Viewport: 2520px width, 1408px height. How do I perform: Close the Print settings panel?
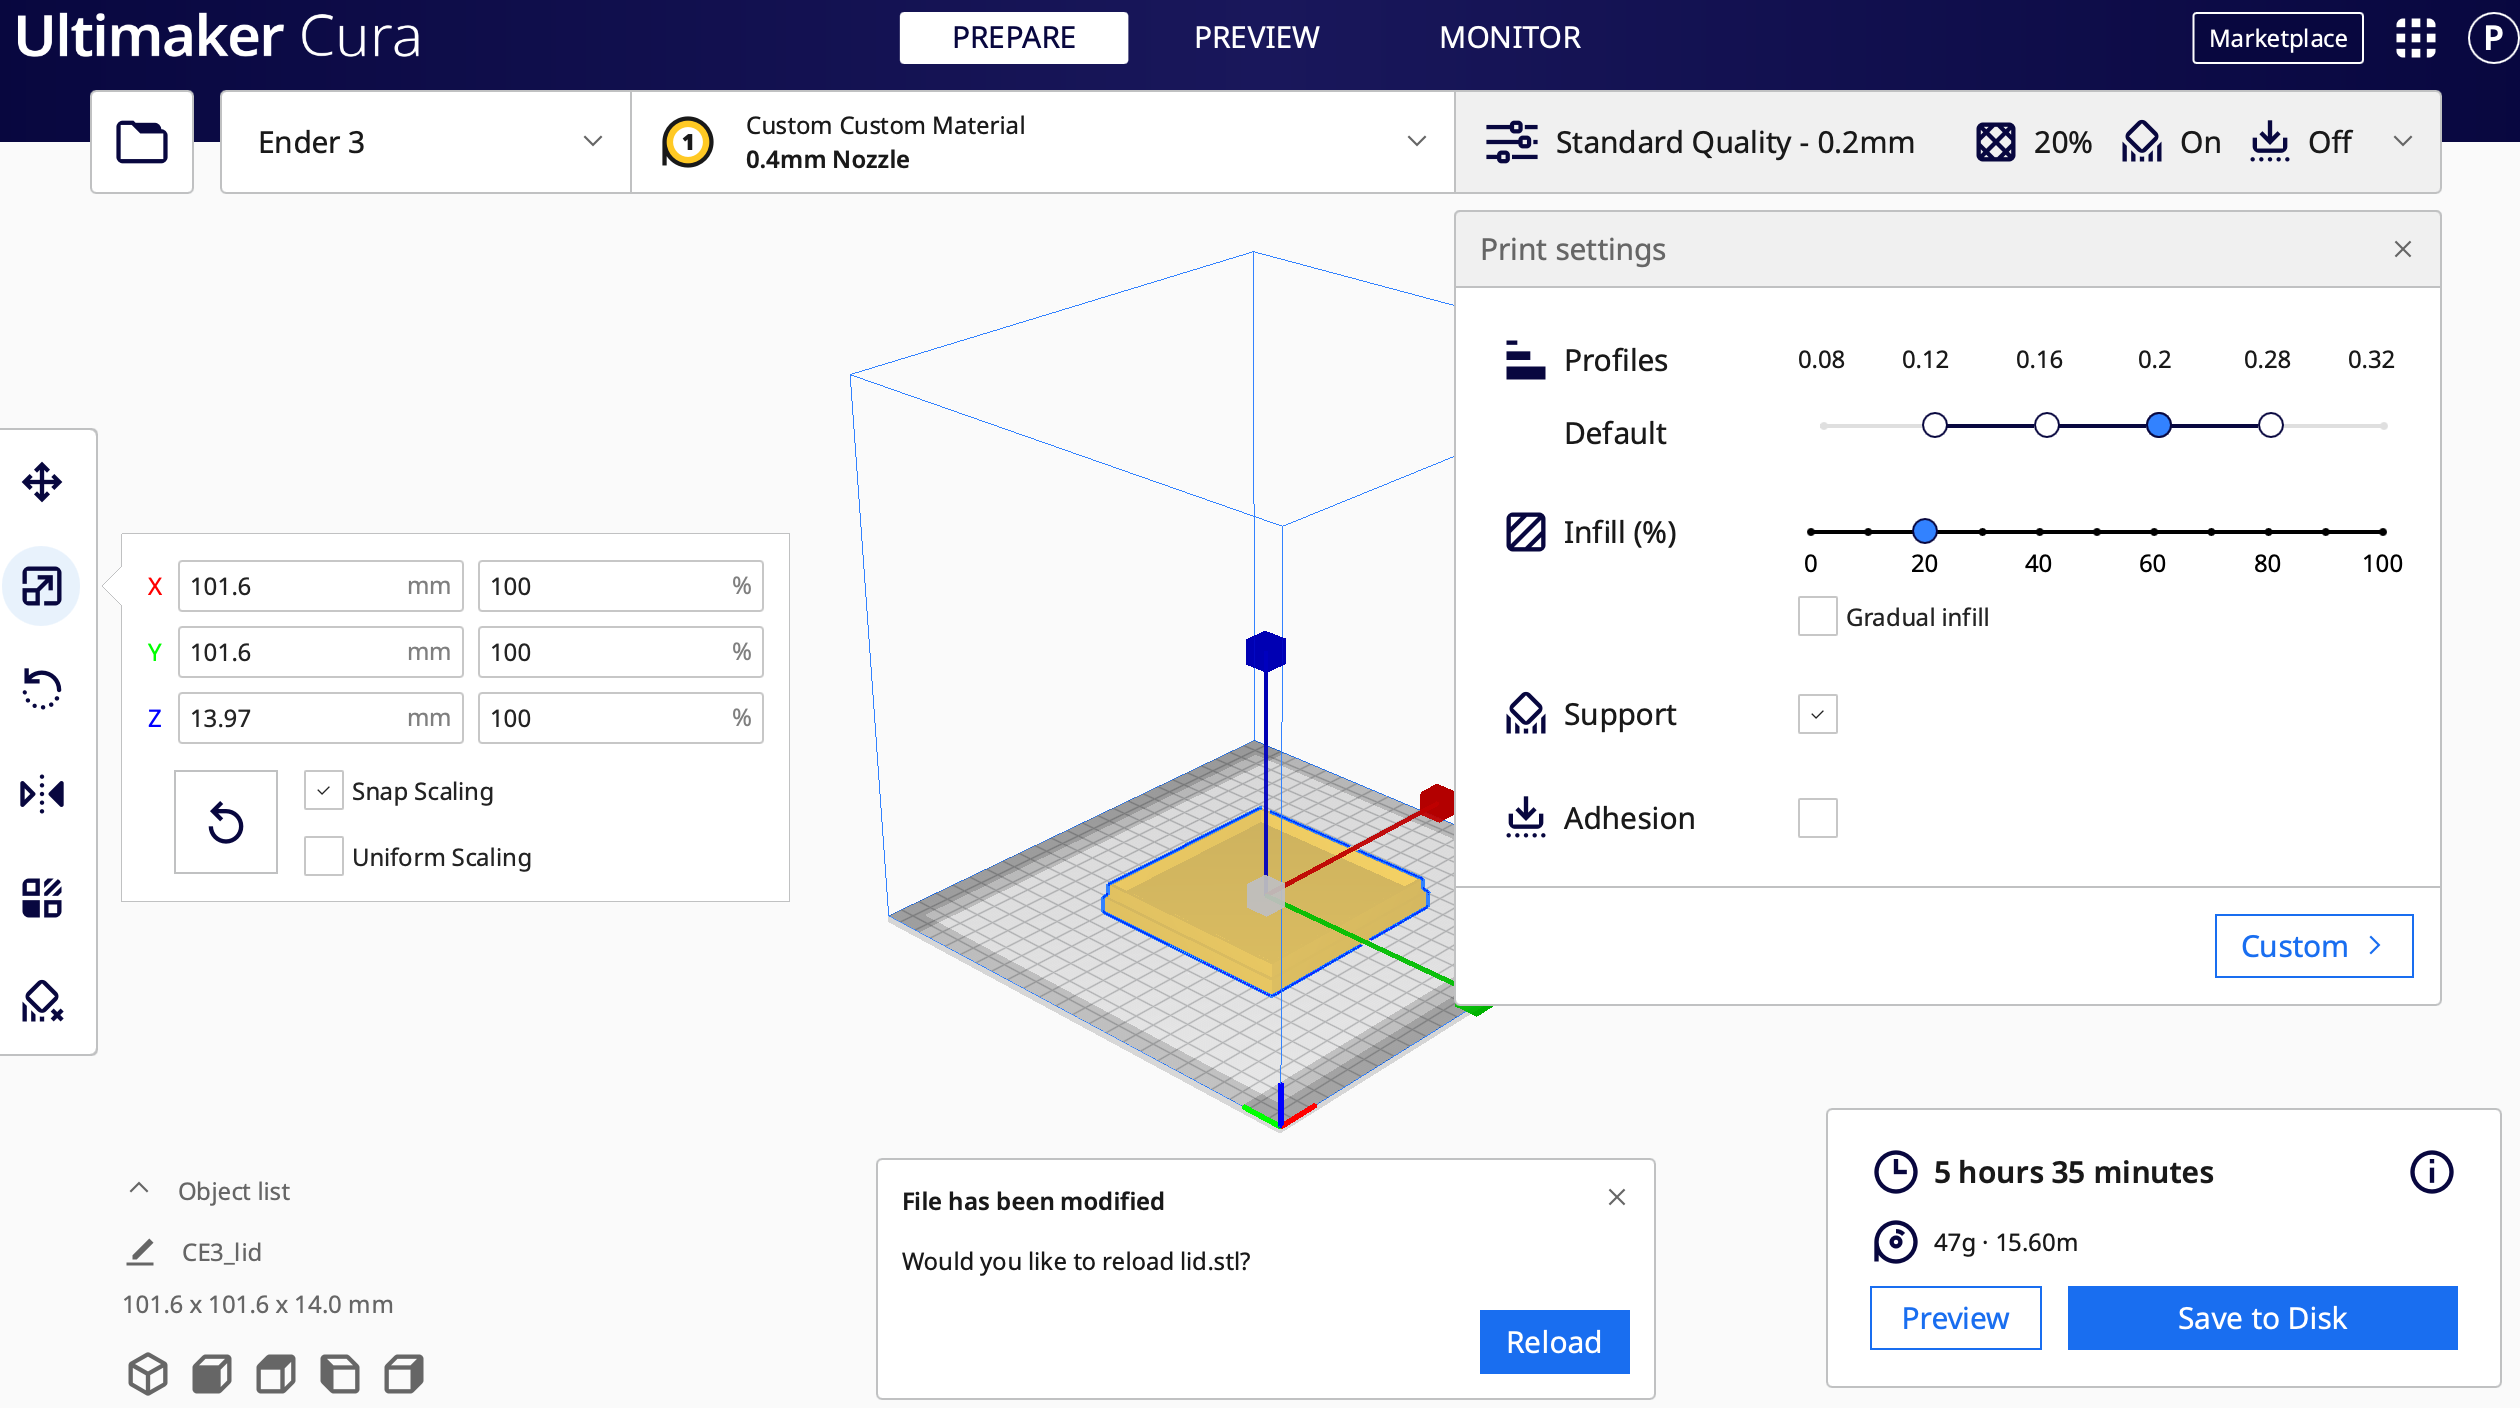pyautogui.click(x=2403, y=249)
